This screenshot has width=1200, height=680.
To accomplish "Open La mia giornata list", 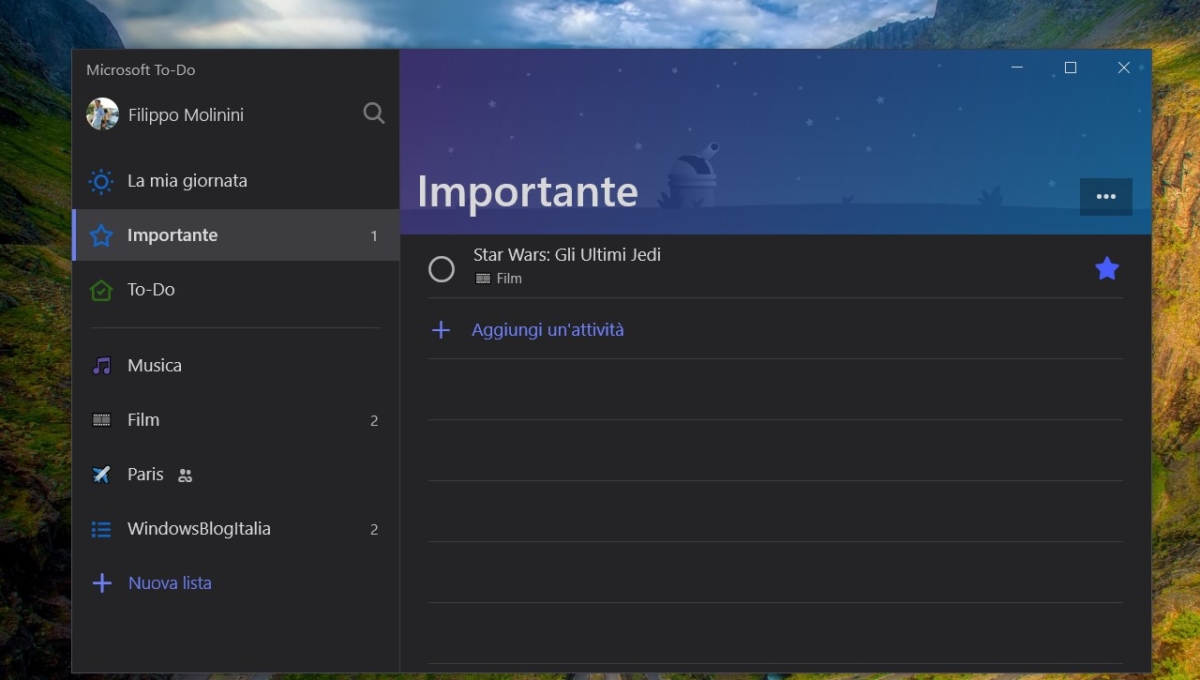I will [236, 181].
